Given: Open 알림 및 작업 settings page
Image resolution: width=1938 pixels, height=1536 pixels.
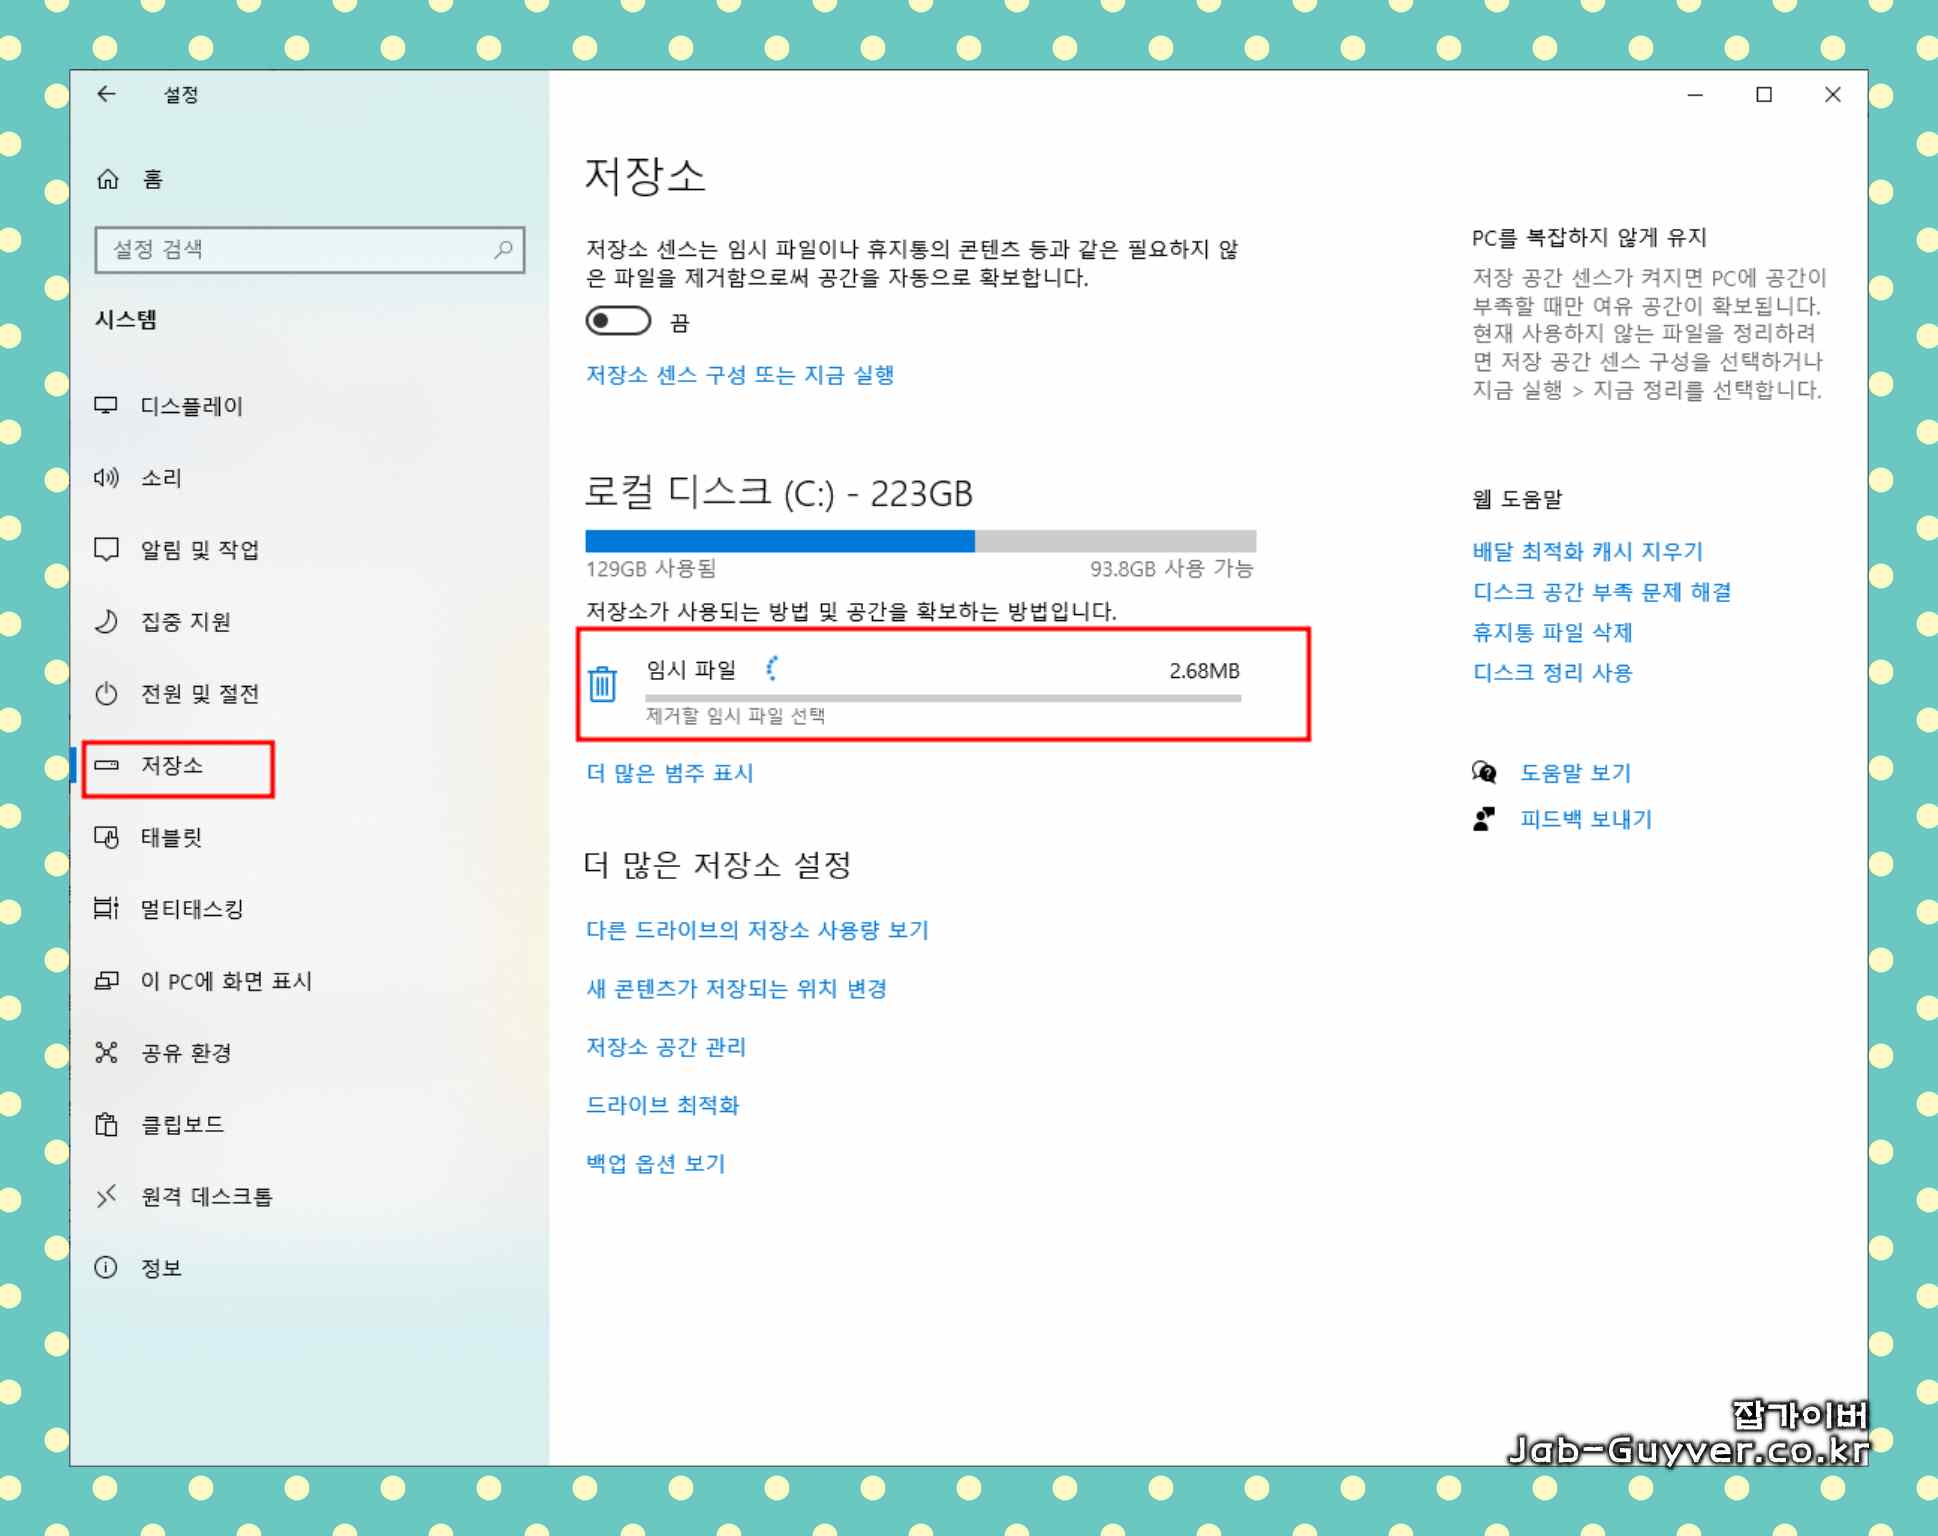Looking at the screenshot, I should coord(199,550).
